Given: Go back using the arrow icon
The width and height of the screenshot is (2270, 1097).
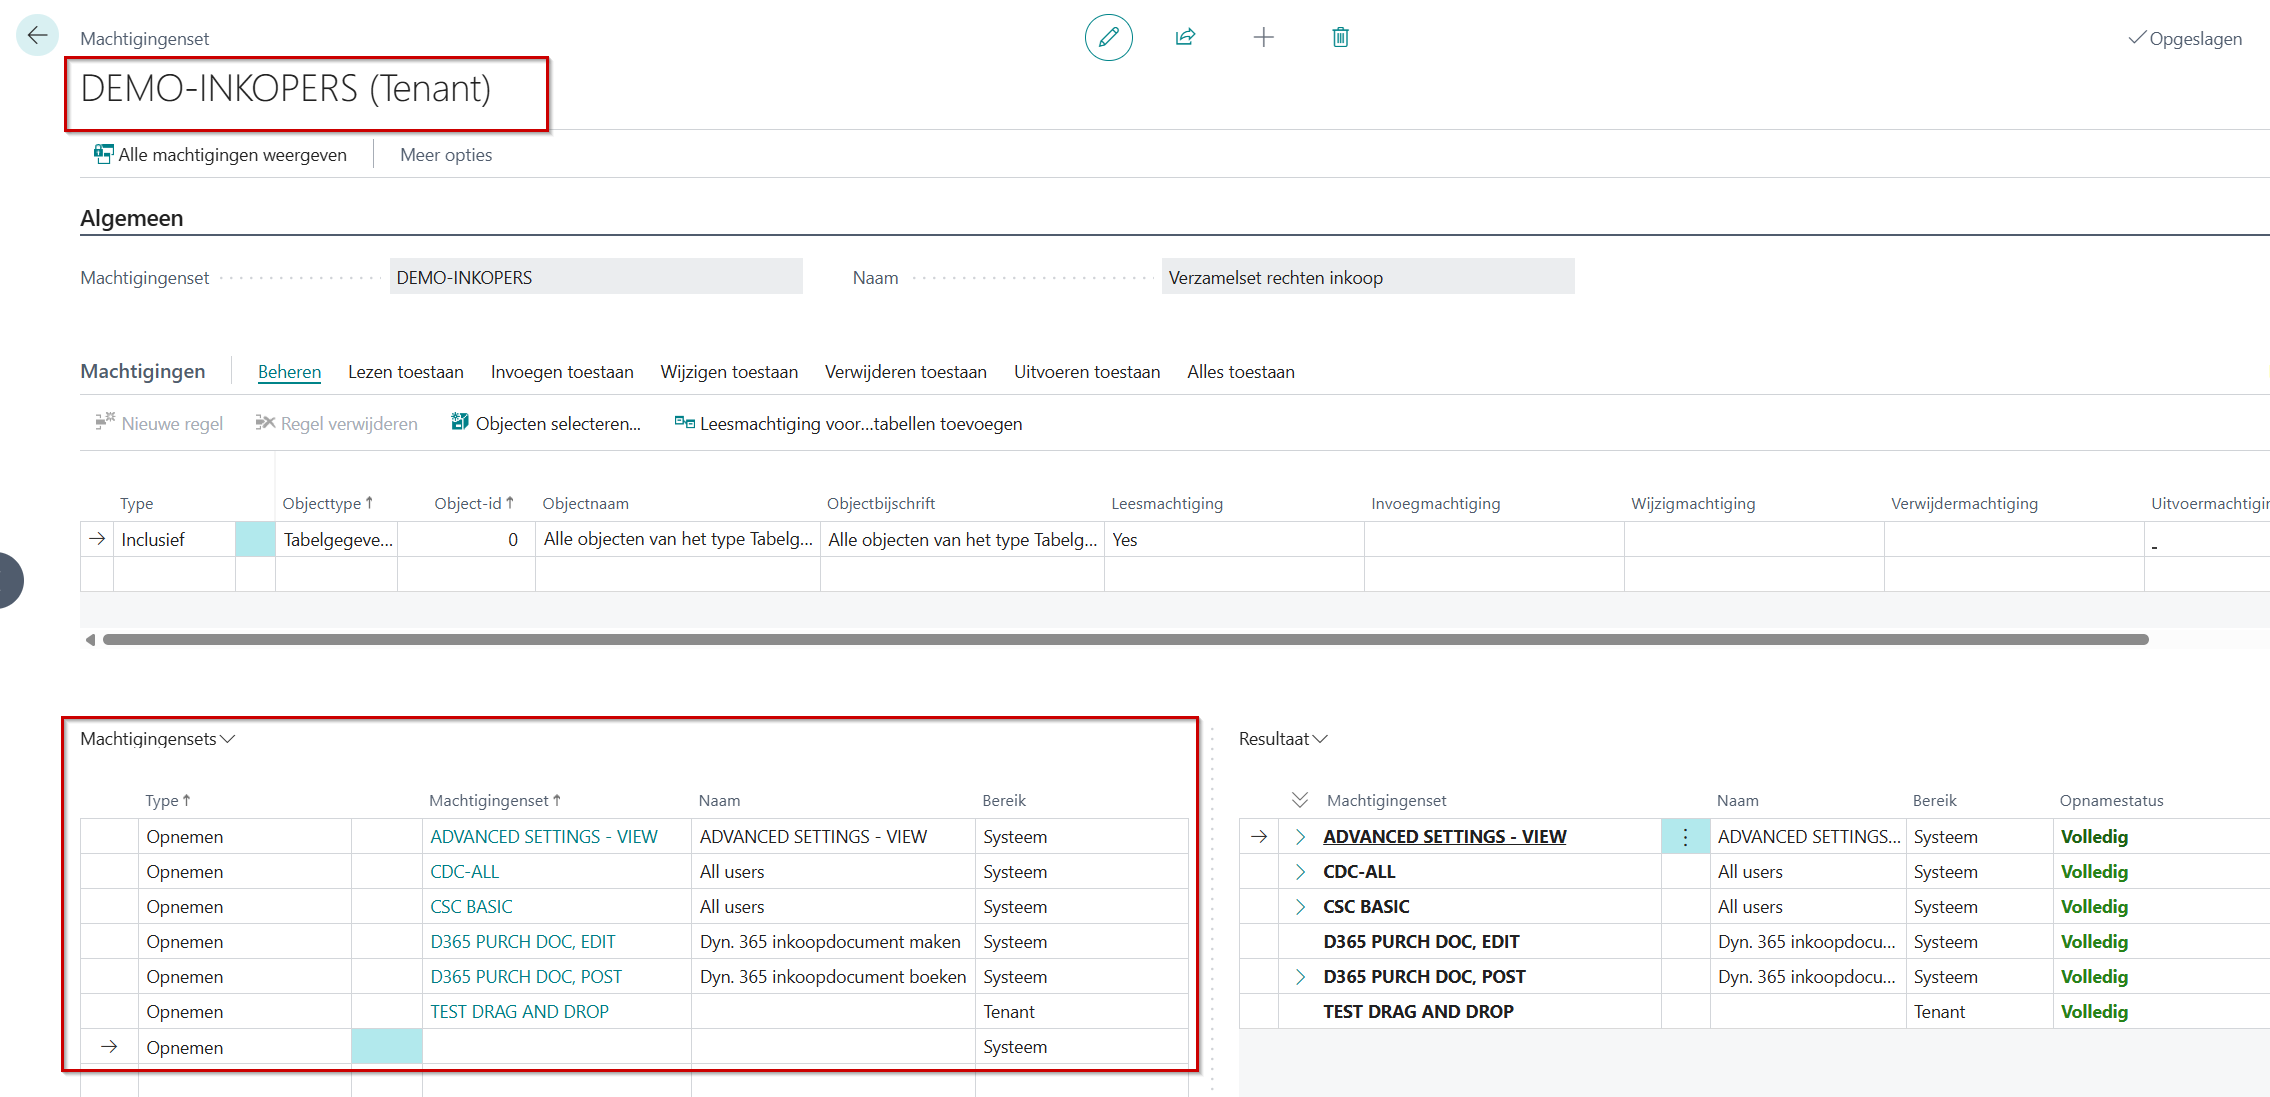Looking at the screenshot, I should tap(37, 36).
